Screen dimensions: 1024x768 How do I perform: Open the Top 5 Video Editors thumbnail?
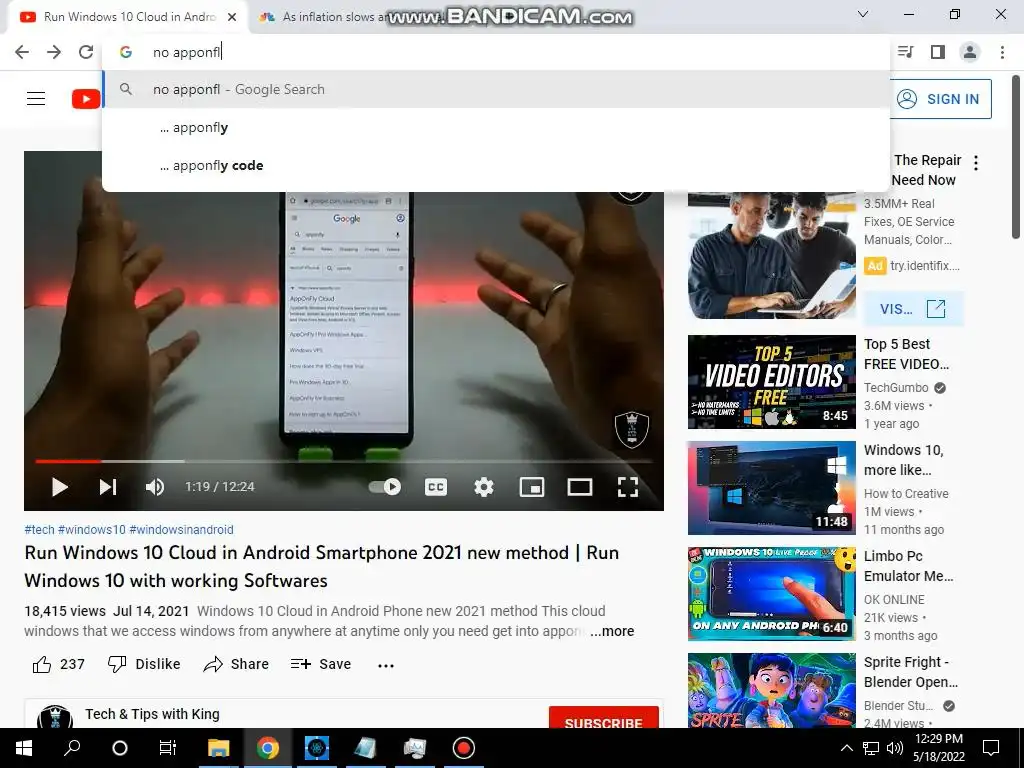point(772,382)
